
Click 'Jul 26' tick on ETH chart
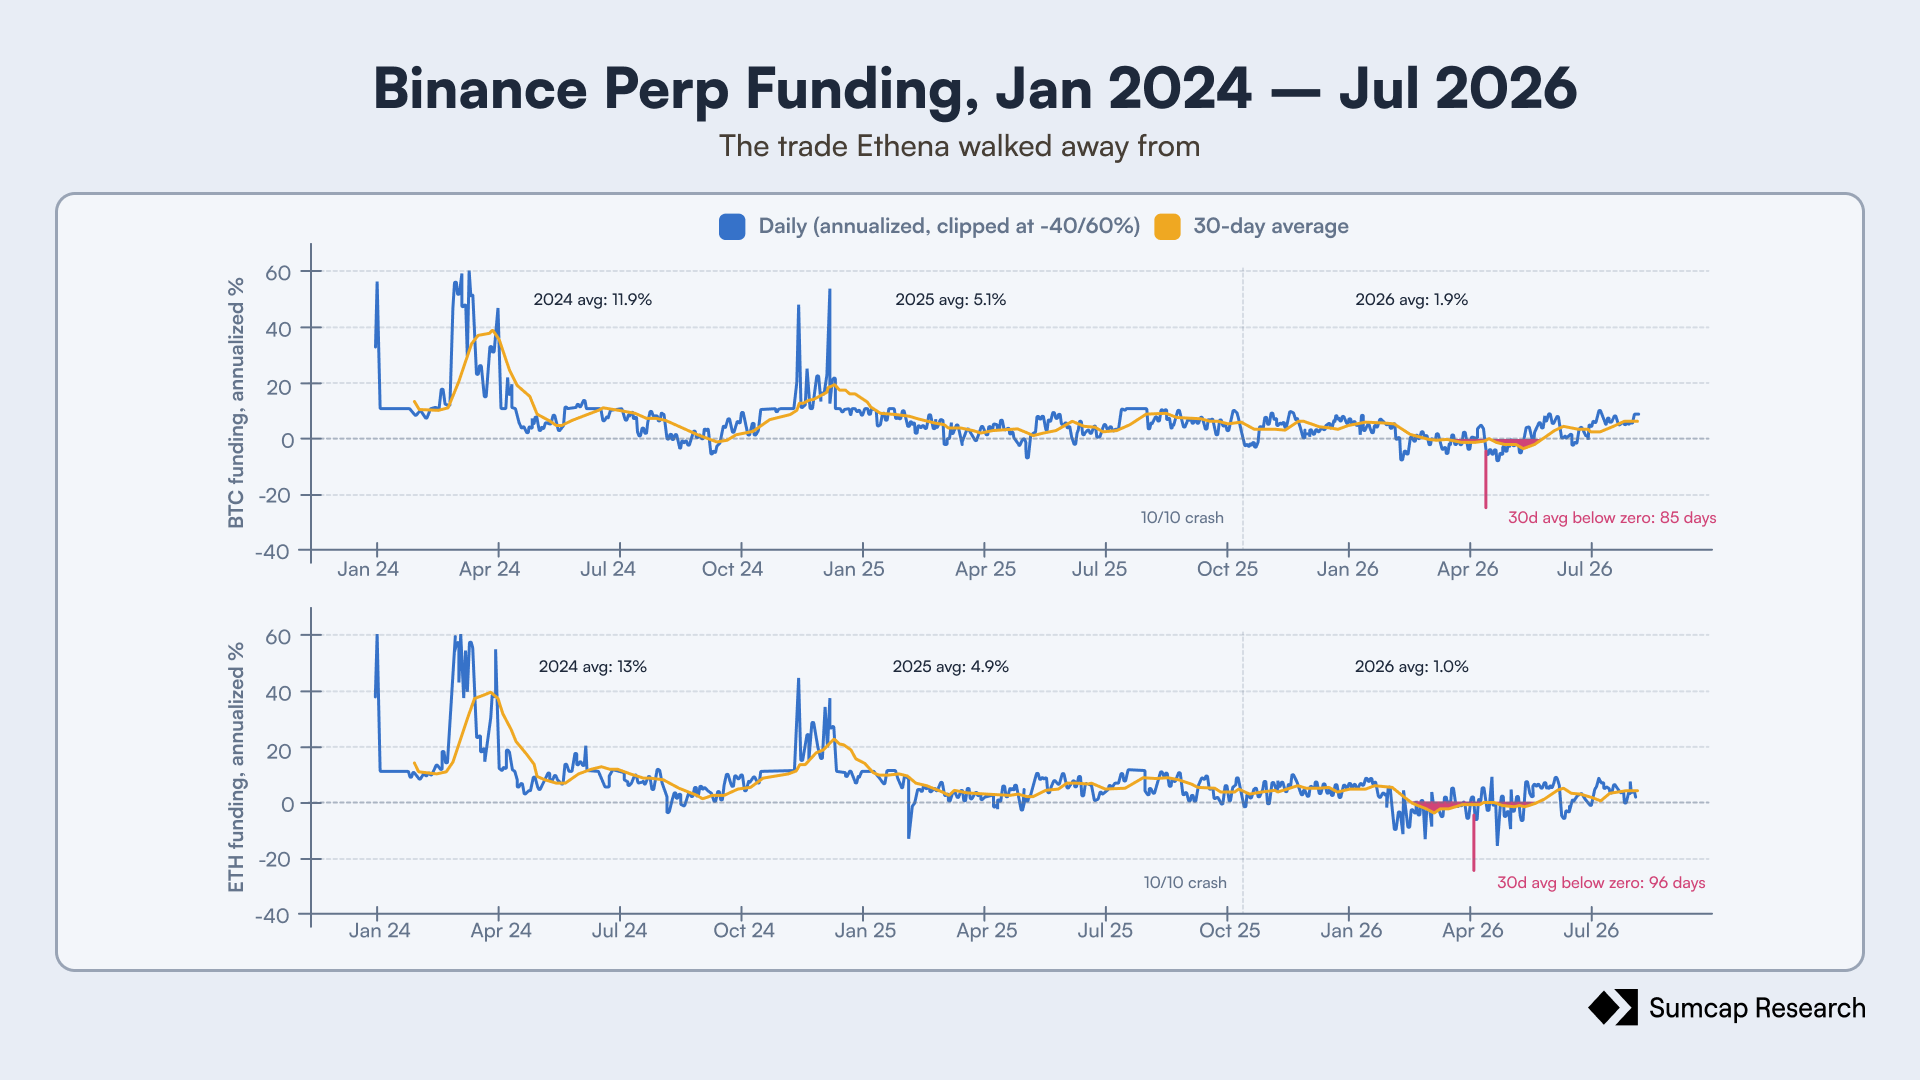pos(1590,931)
